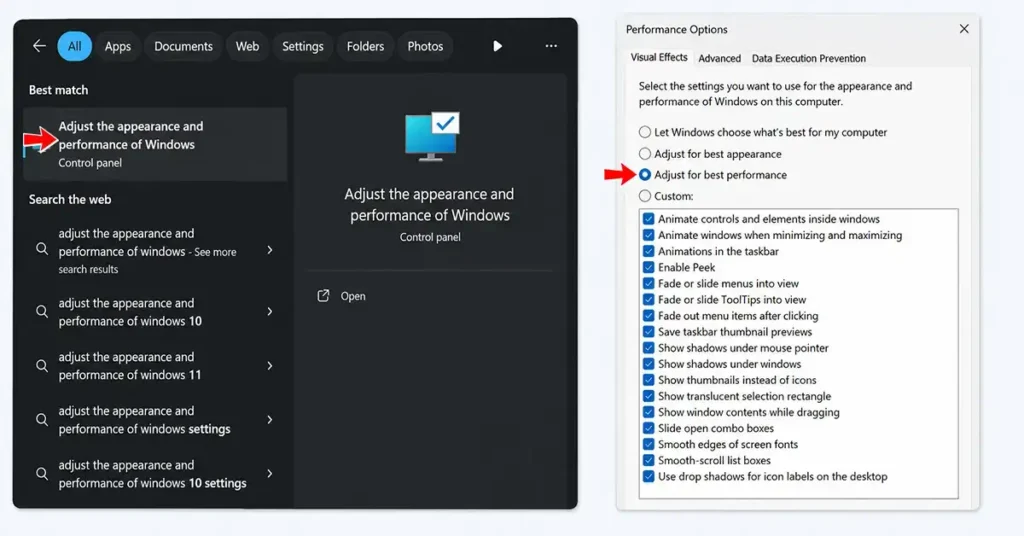Screen dimensions: 1024x536
Task: Toggle 'Show shadows under mouse pointer'
Action: click(648, 347)
